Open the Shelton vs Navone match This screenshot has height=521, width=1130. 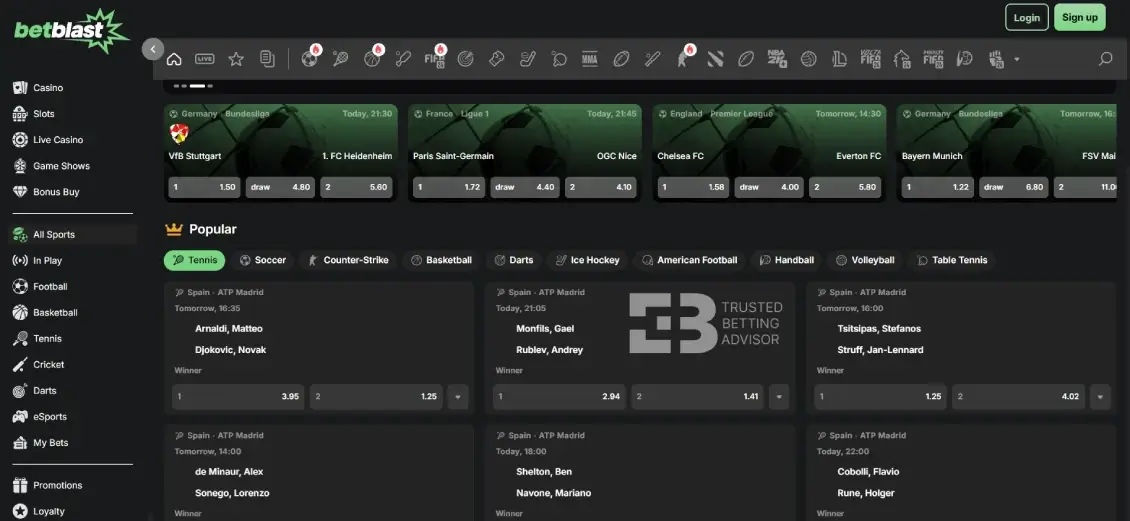(639, 473)
